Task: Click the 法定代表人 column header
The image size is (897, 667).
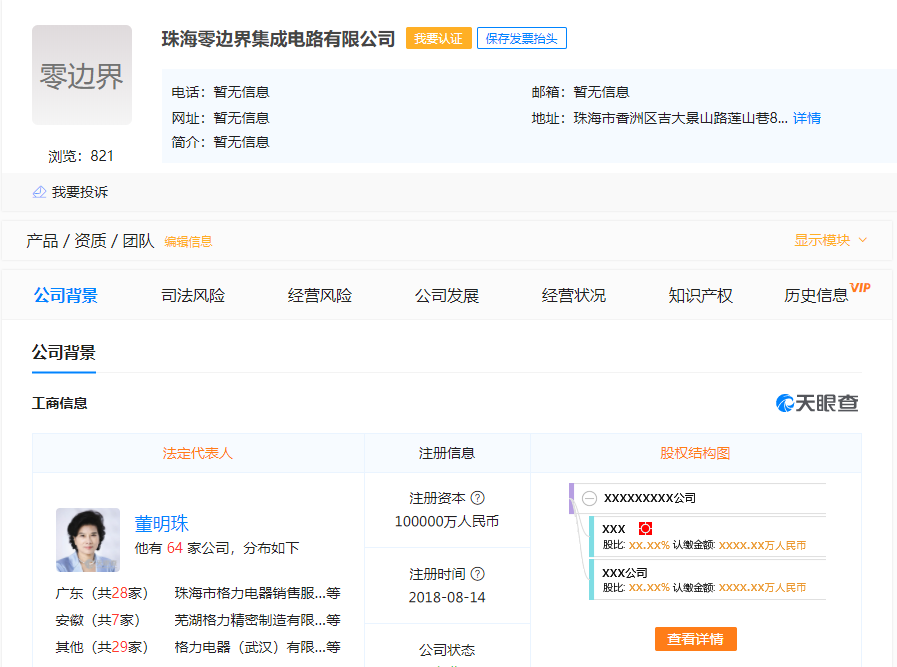Action: tap(198, 453)
